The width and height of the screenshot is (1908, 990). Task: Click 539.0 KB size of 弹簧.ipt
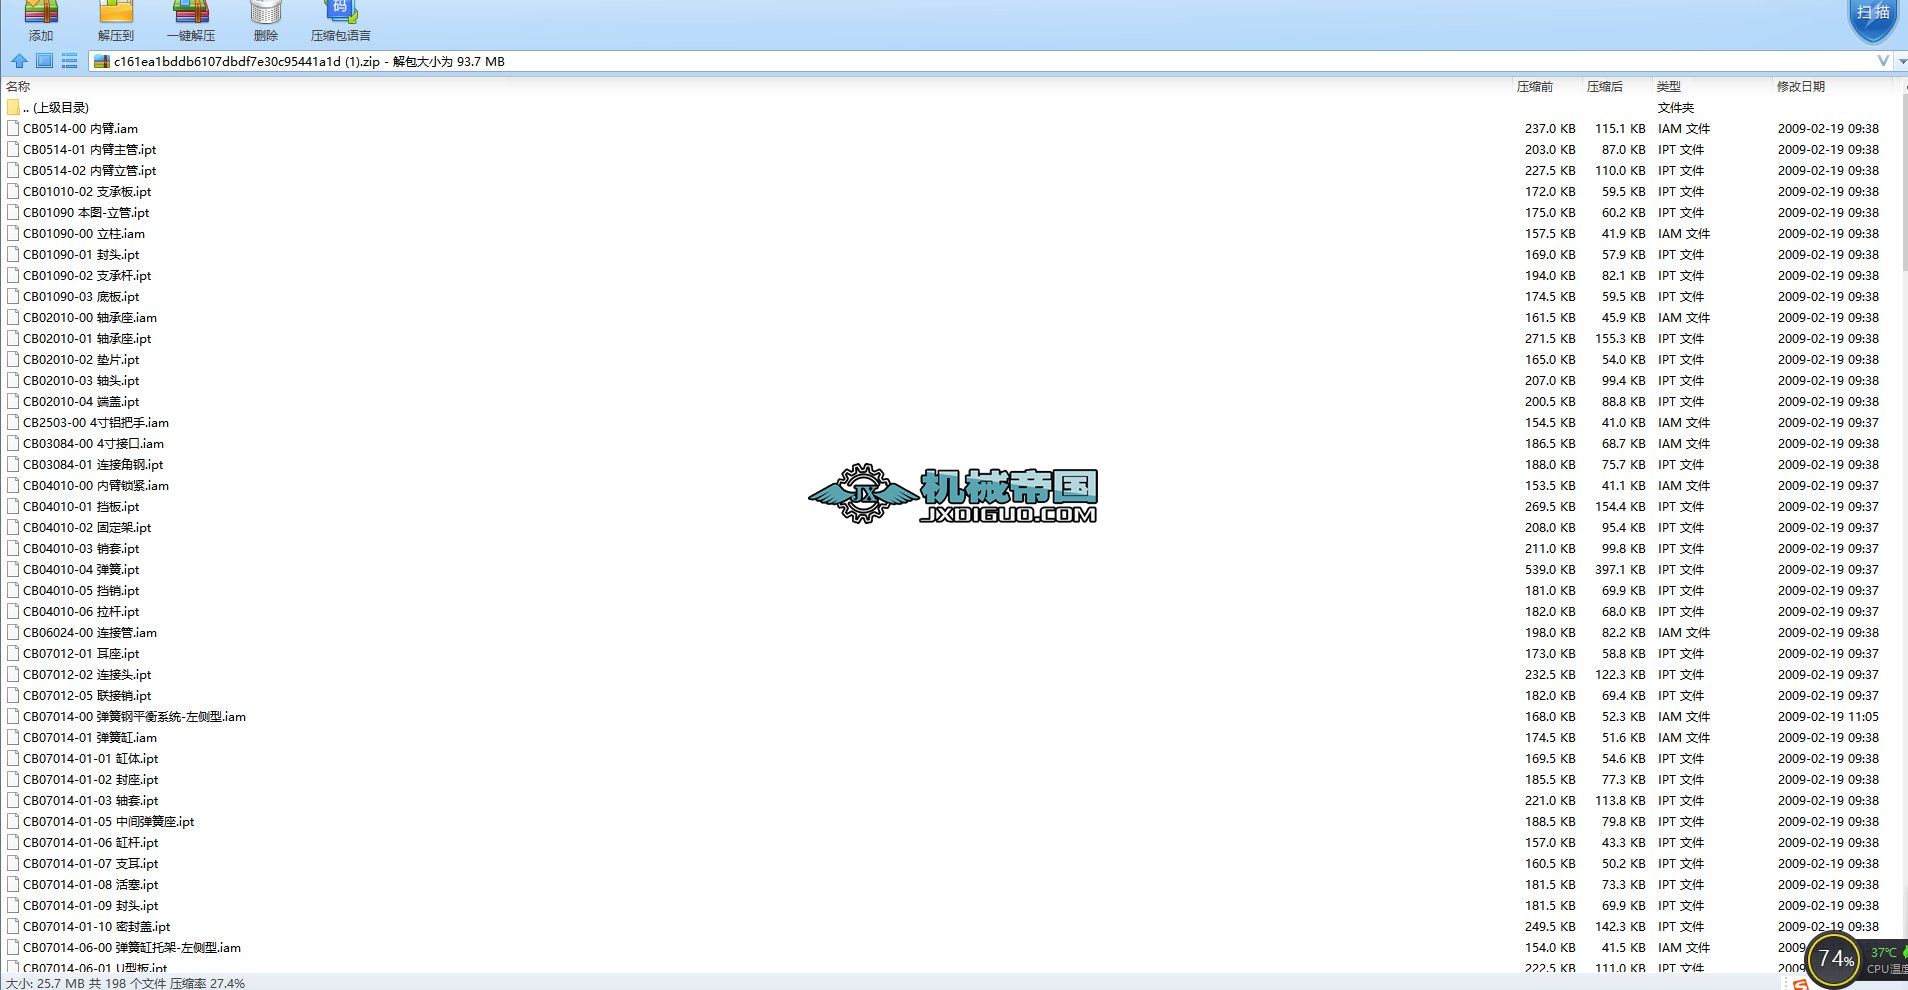1550,569
